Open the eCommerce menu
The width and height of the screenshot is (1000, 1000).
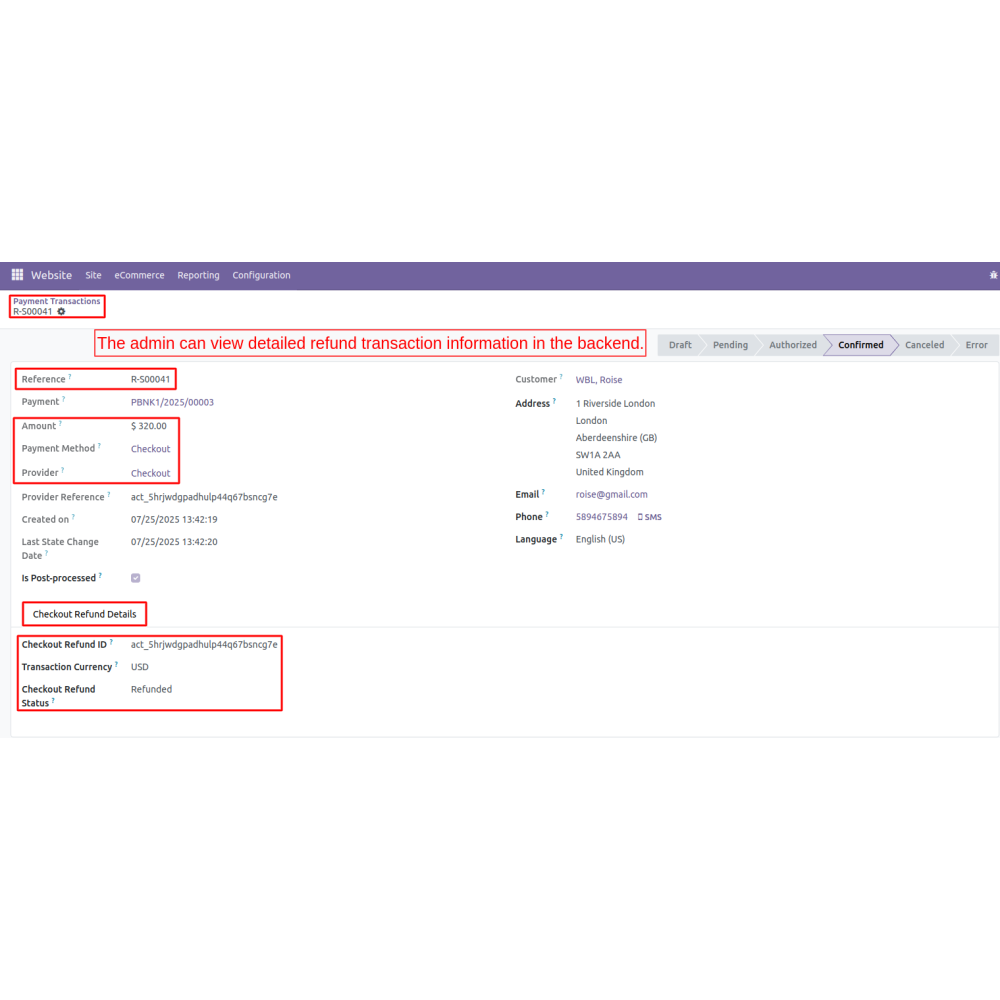139,275
